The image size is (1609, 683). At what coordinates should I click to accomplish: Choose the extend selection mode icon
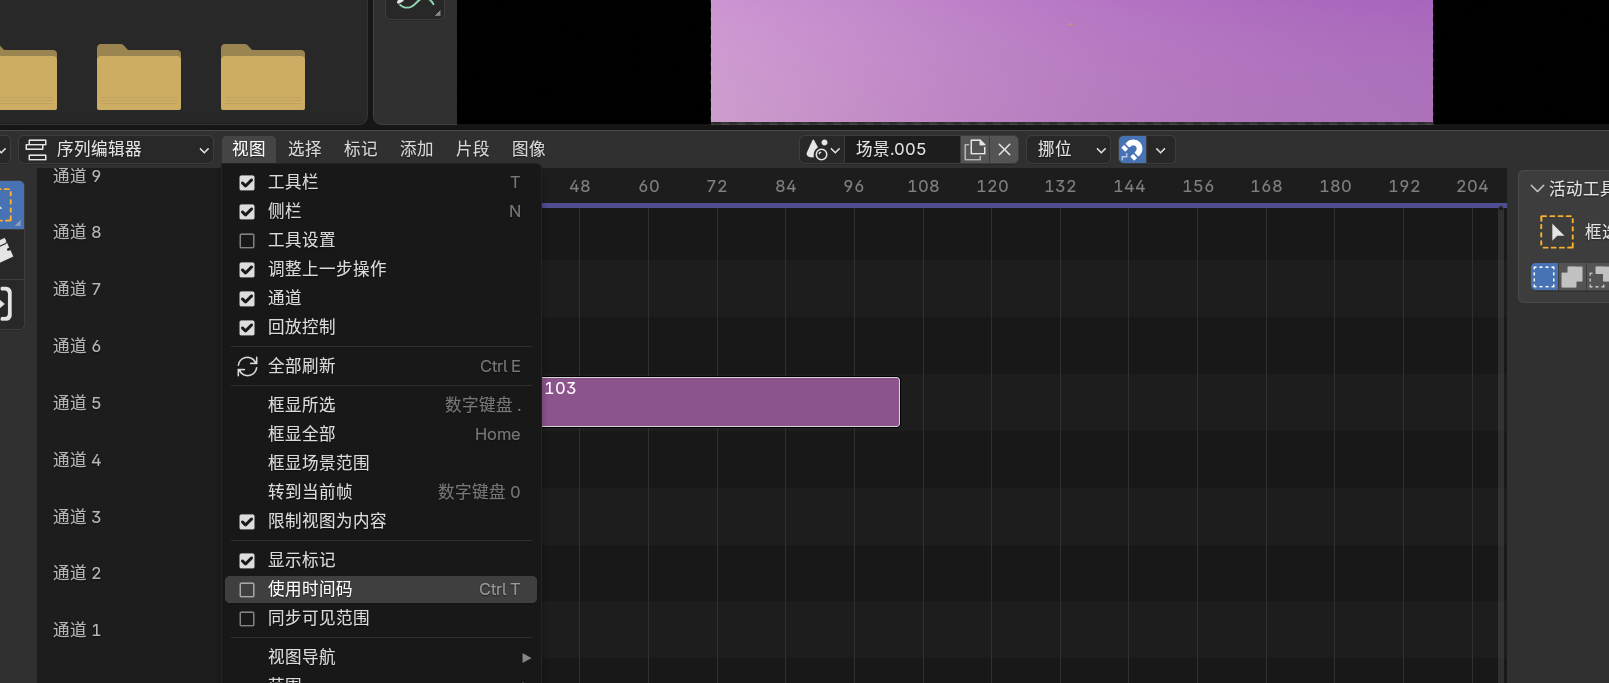coord(1572,277)
